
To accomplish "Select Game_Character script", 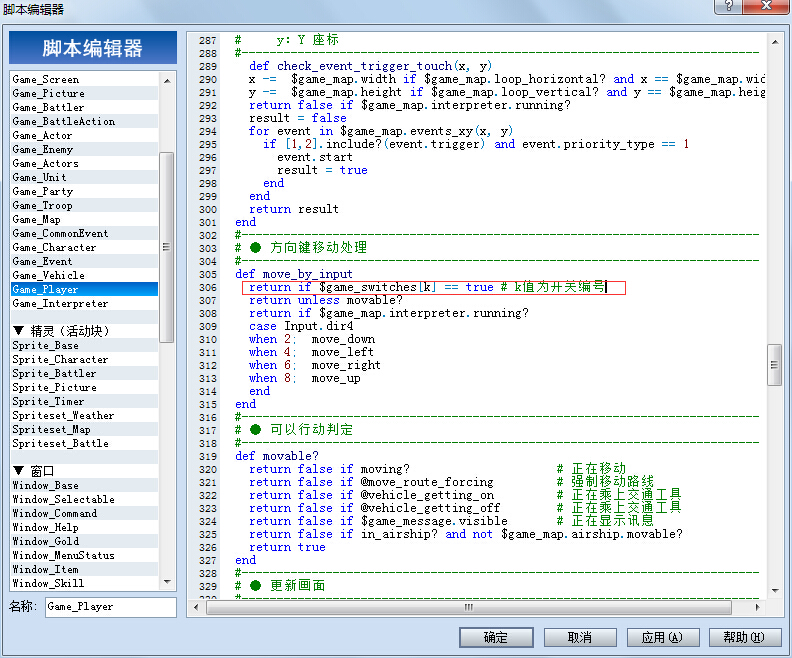I will 84,247.
